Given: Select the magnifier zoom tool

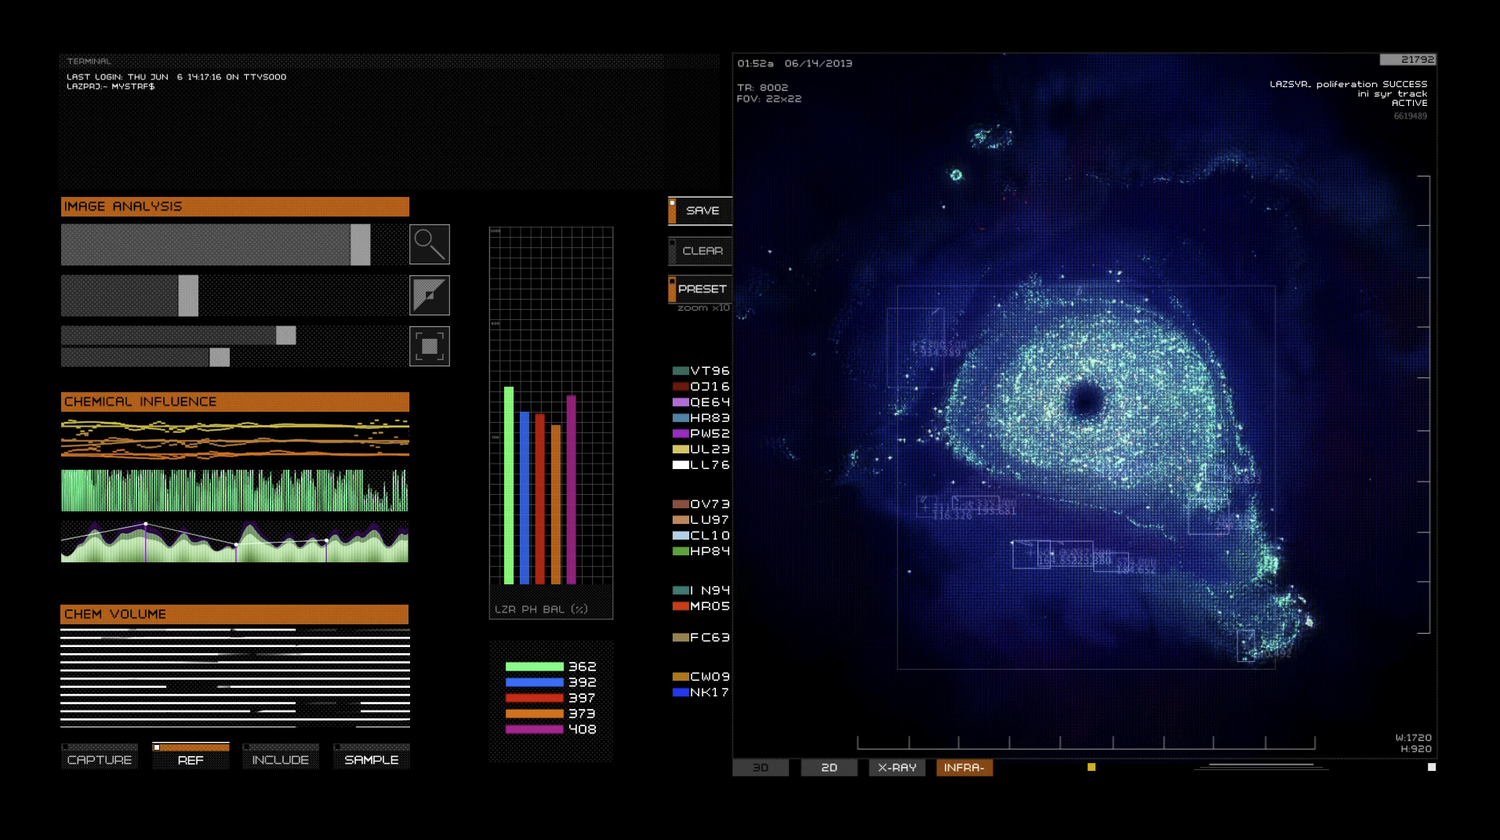Looking at the screenshot, I should click(x=429, y=244).
